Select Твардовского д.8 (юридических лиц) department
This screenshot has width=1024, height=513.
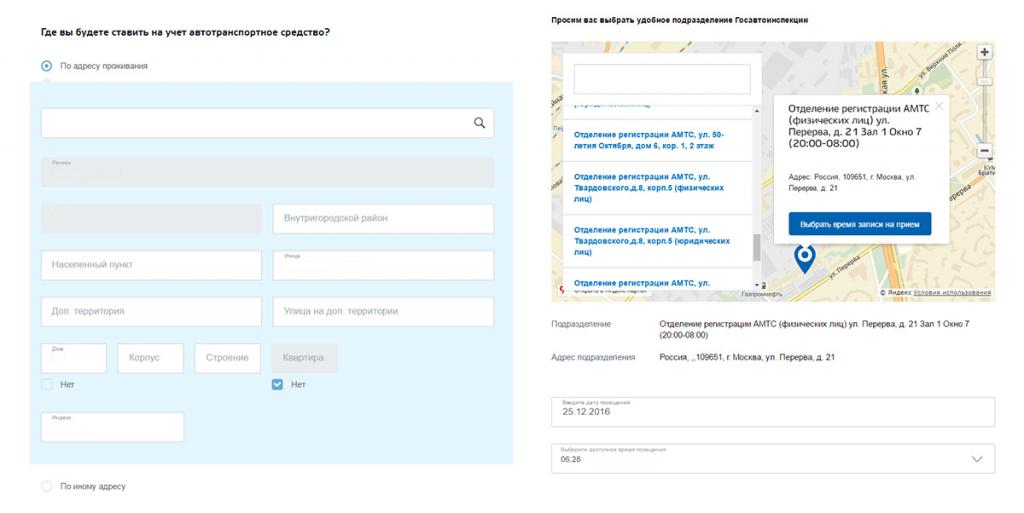[652, 241]
